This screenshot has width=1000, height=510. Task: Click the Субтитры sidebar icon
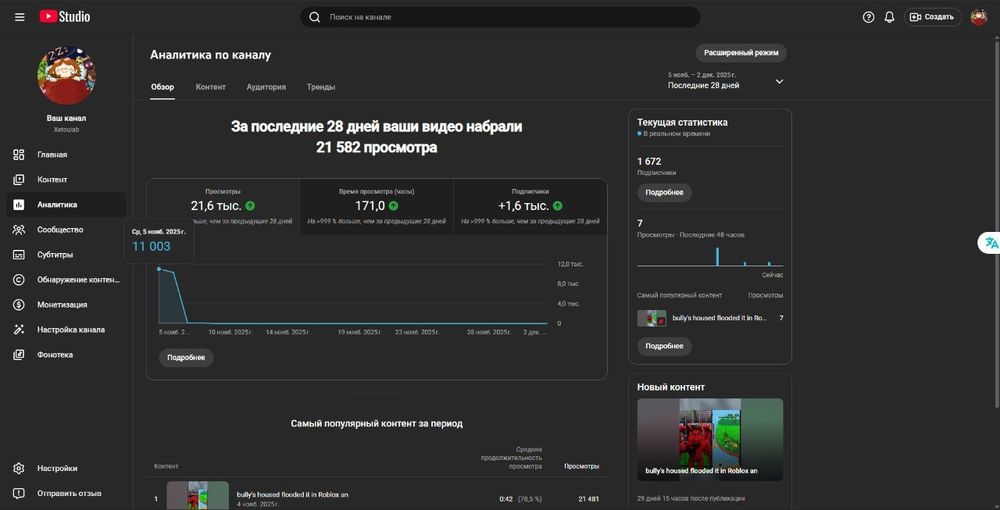(x=18, y=254)
